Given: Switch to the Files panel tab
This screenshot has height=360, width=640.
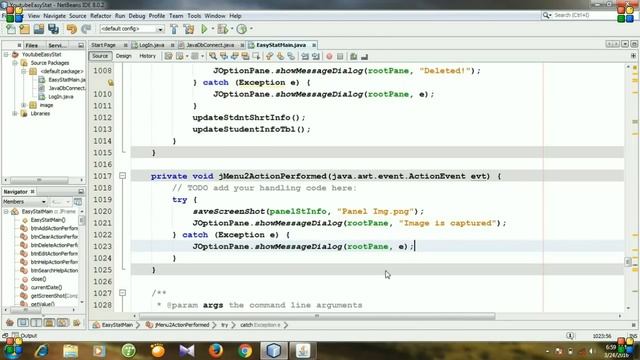Looking at the screenshot, I should tap(31, 45).
